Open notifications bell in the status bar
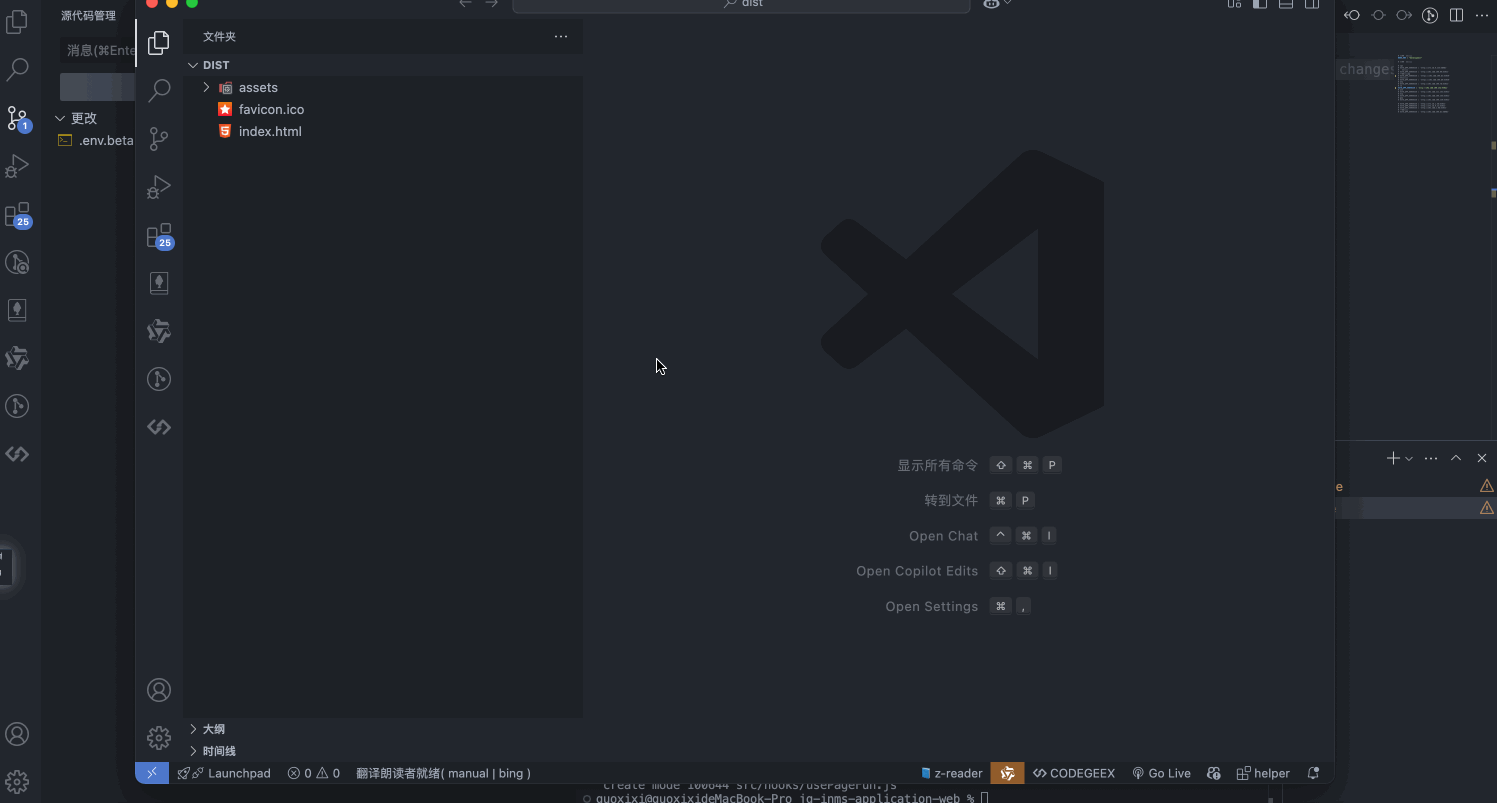This screenshot has height=803, width=1497. 1314,773
